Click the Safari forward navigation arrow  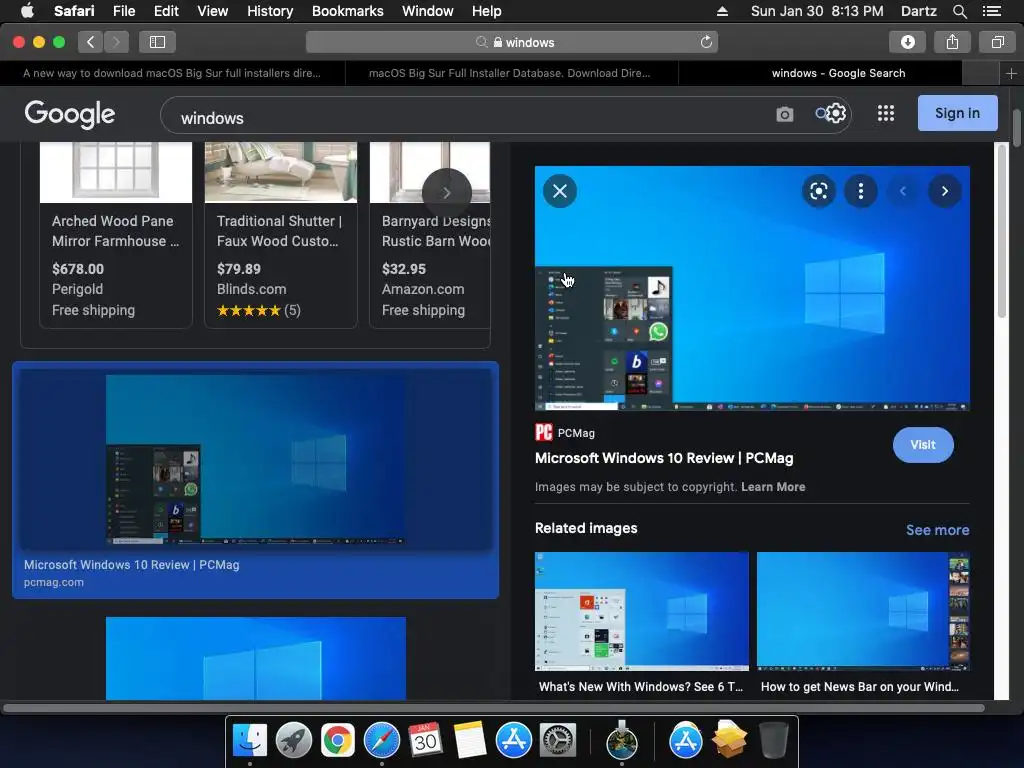[x=116, y=42]
